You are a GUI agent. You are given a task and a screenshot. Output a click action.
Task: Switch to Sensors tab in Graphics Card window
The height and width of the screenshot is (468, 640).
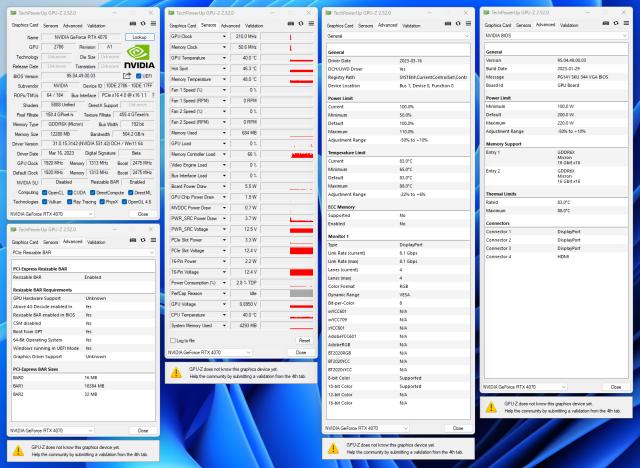click(x=51, y=26)
